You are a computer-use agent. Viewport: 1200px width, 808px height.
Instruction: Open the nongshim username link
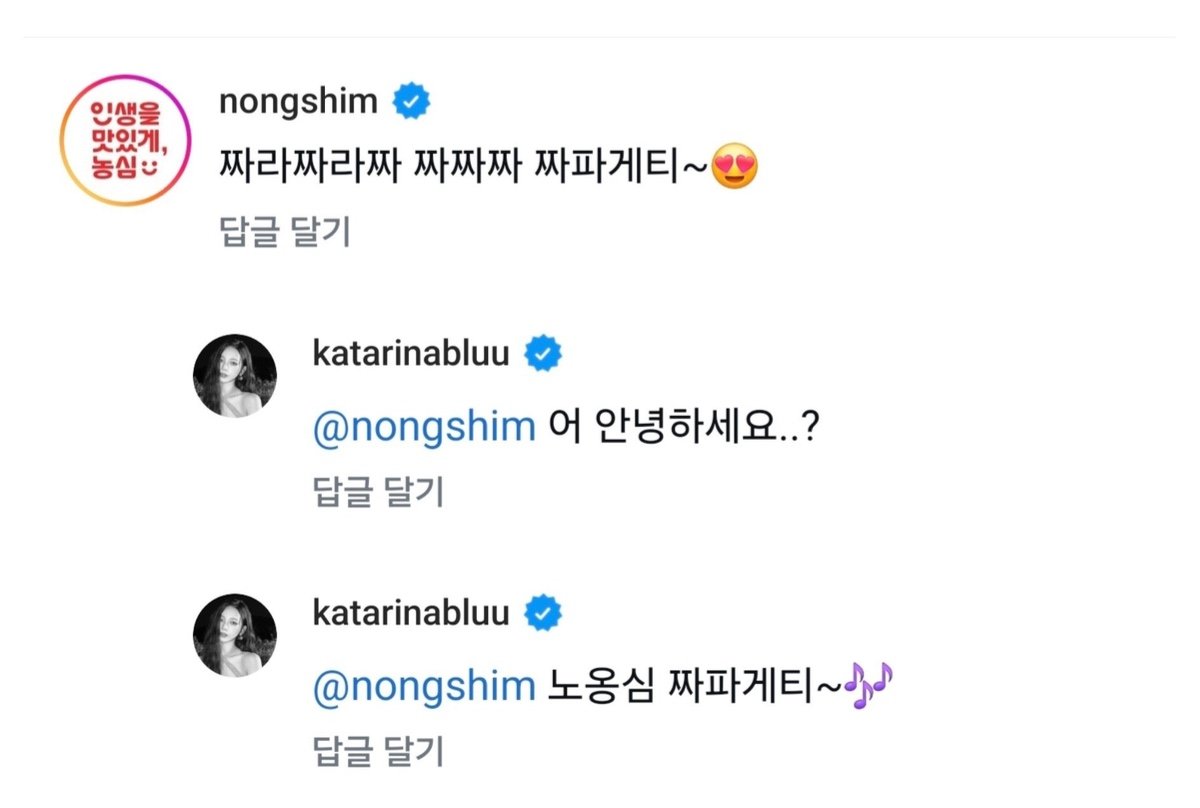point(298,101)
